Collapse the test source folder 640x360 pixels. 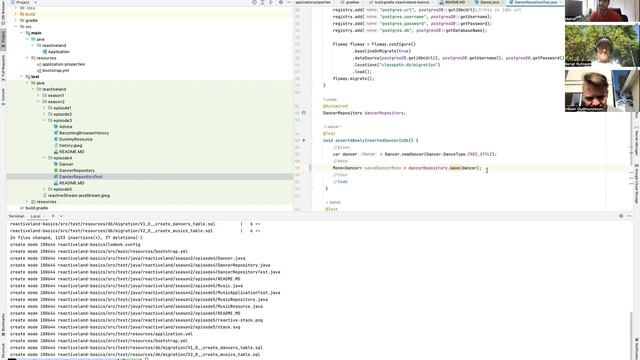pyautogui.click(x=22, y=76)
